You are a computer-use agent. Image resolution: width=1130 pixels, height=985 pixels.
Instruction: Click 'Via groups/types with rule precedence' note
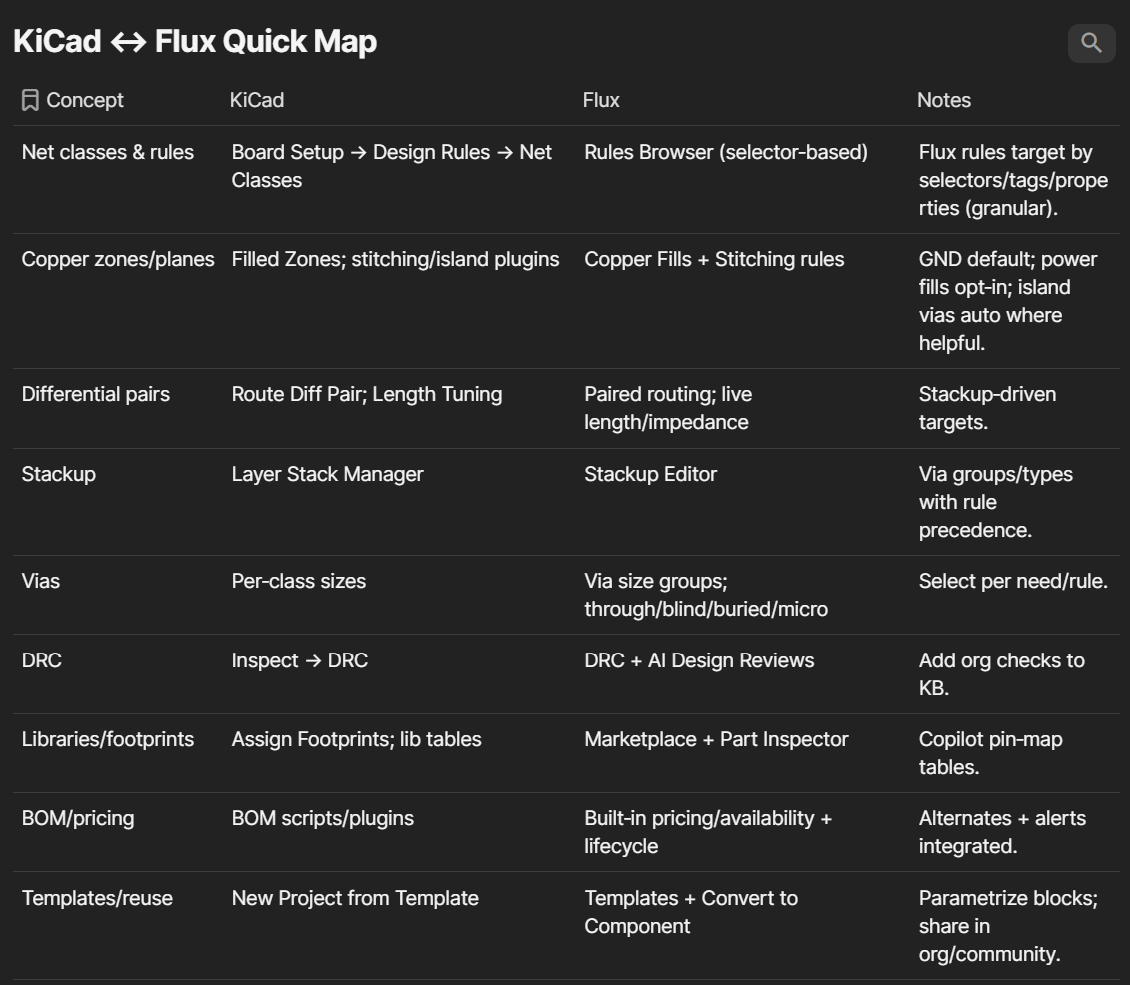(x=995, y=502)
